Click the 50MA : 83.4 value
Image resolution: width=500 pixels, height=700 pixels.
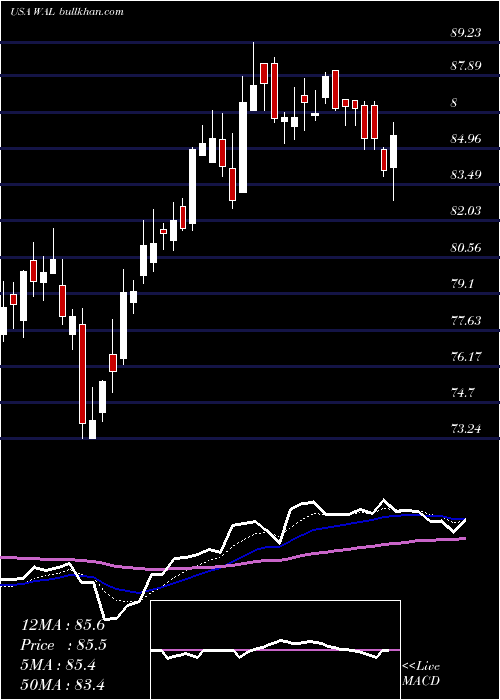coord(62,684)
